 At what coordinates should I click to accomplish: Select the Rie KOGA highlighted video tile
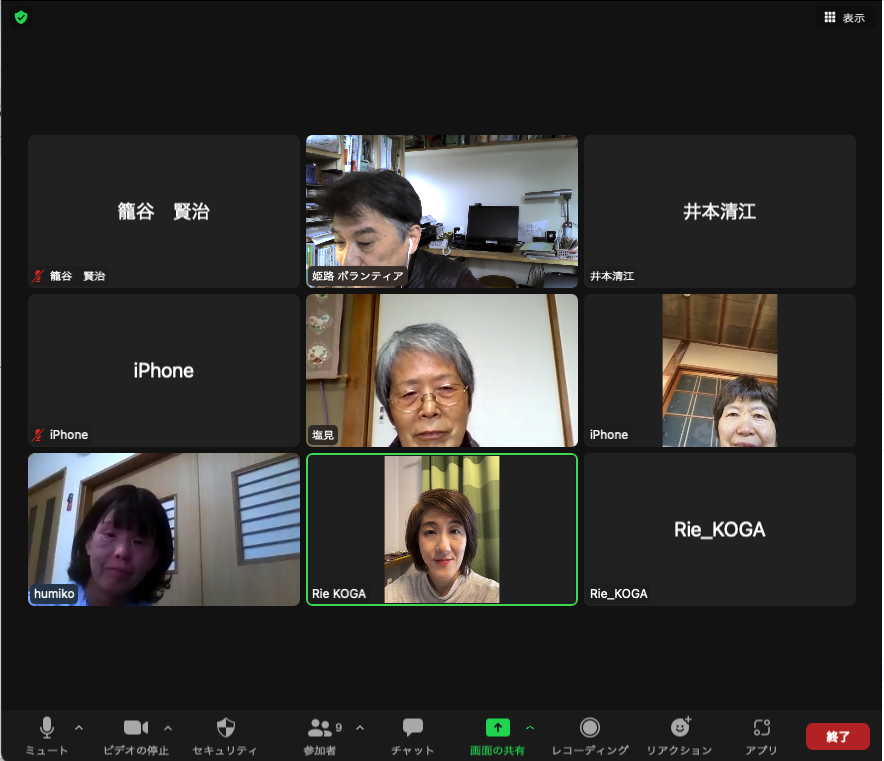coord(442,529)
